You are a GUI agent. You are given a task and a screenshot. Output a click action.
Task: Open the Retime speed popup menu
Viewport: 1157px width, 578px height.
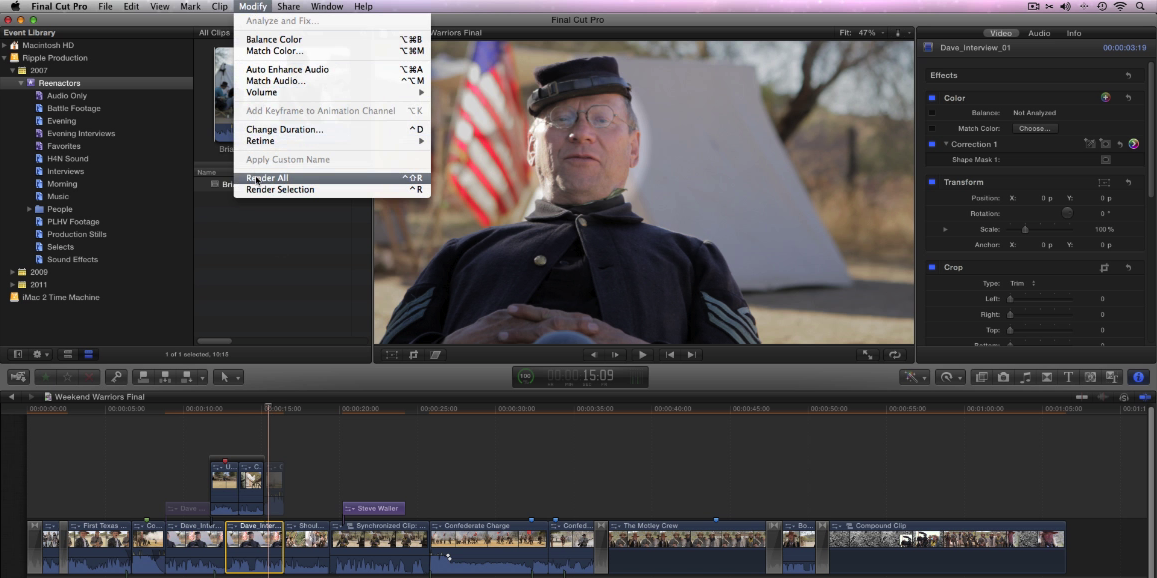point(949,376)
